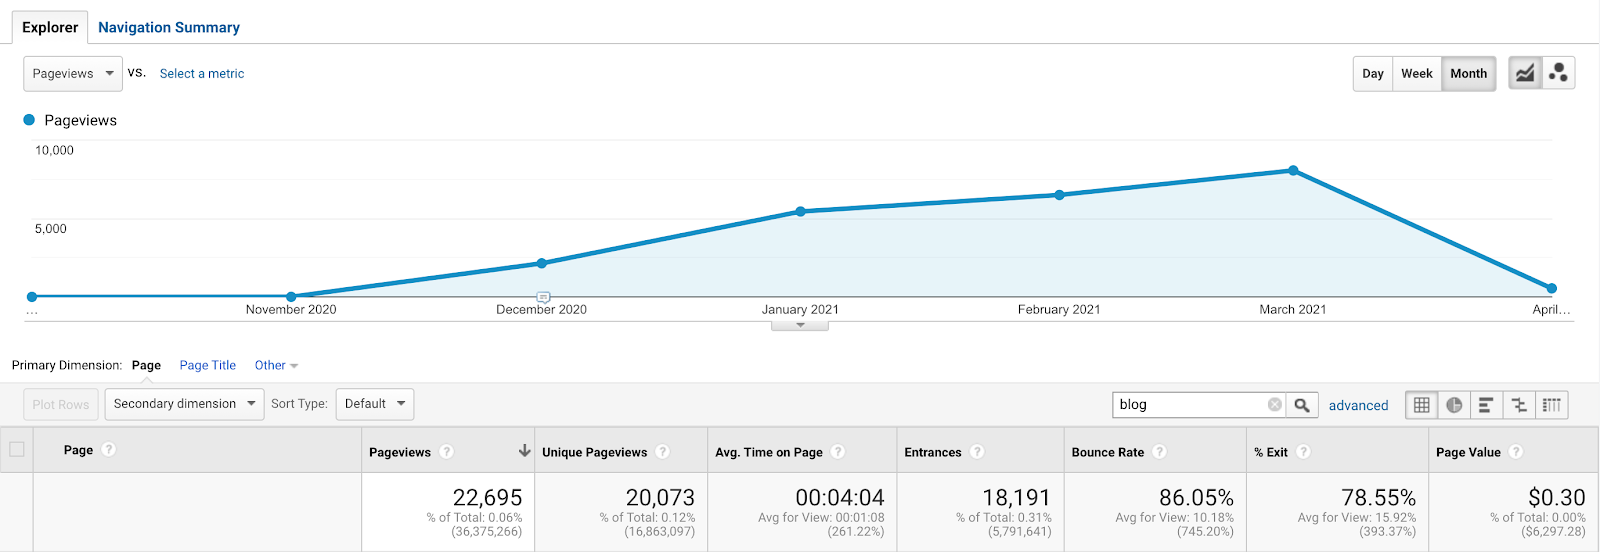Screen dimensions: 1600x552
Task: Open help for % Exit column
Action: (x=1304, y=452)
